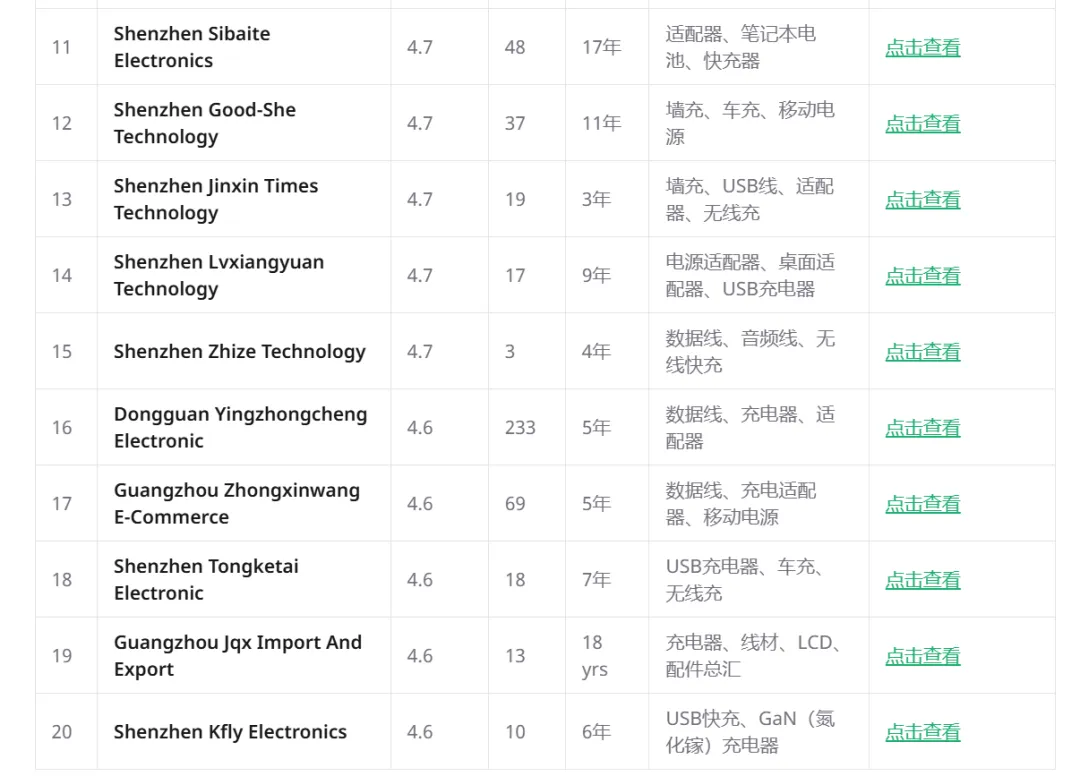This screenshot has width=1080, height=776.
Task: Click the 17年 cell for Sibaite Electronics
Action: click(x=601, y=48)
